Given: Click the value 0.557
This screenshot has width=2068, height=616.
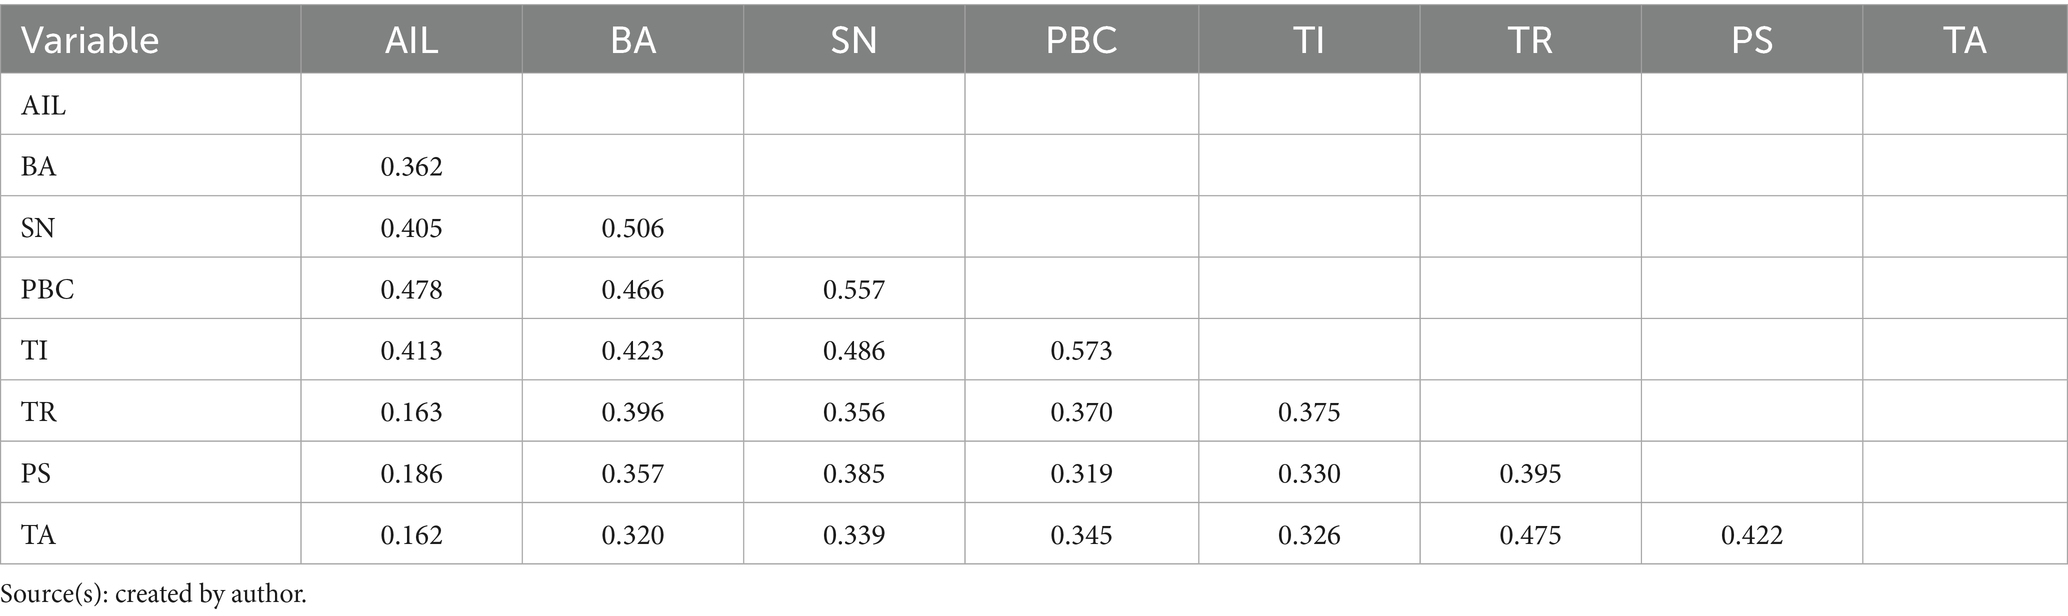Looking at the screenshot, I should (853, 290).
